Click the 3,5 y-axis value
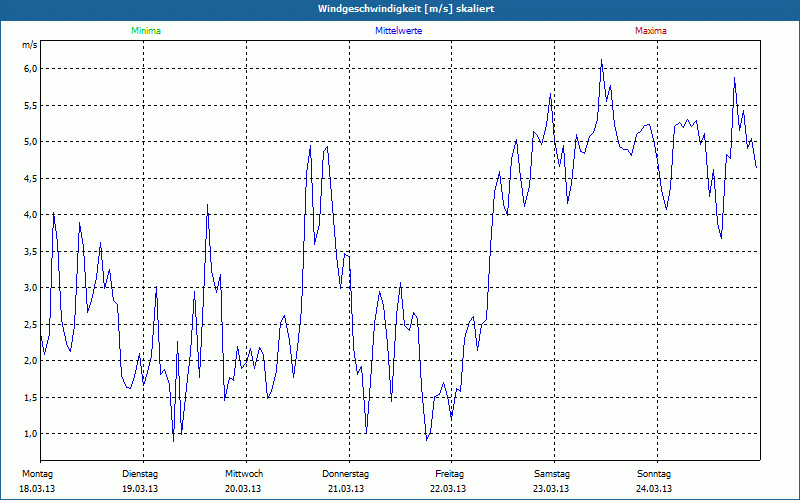This screenshot has width=800, height=500. [x=30, y=252]
